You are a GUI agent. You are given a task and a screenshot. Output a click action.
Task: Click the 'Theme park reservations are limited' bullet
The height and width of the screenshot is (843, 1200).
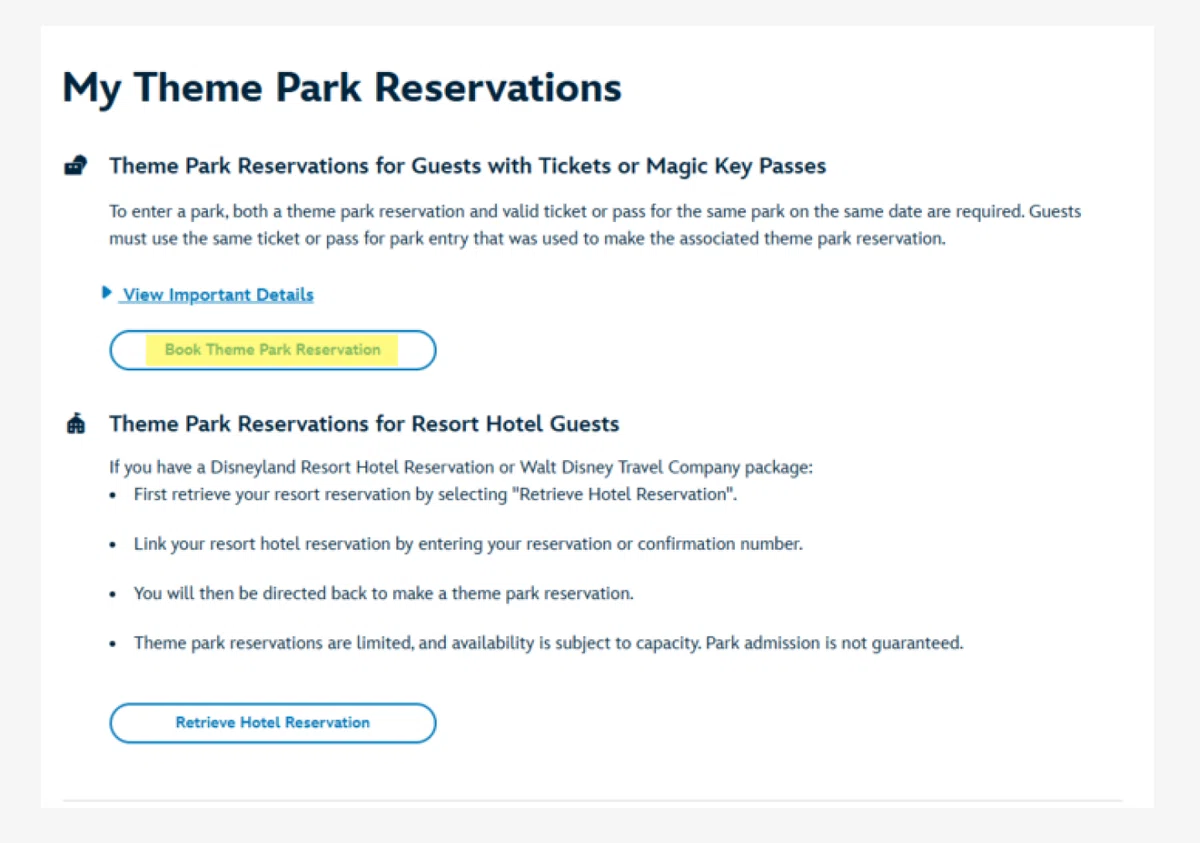(x=549, y=643)
